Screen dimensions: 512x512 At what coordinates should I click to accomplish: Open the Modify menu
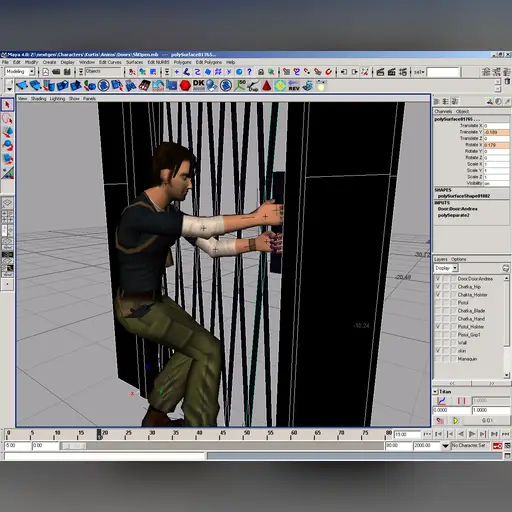coord(31,62)
